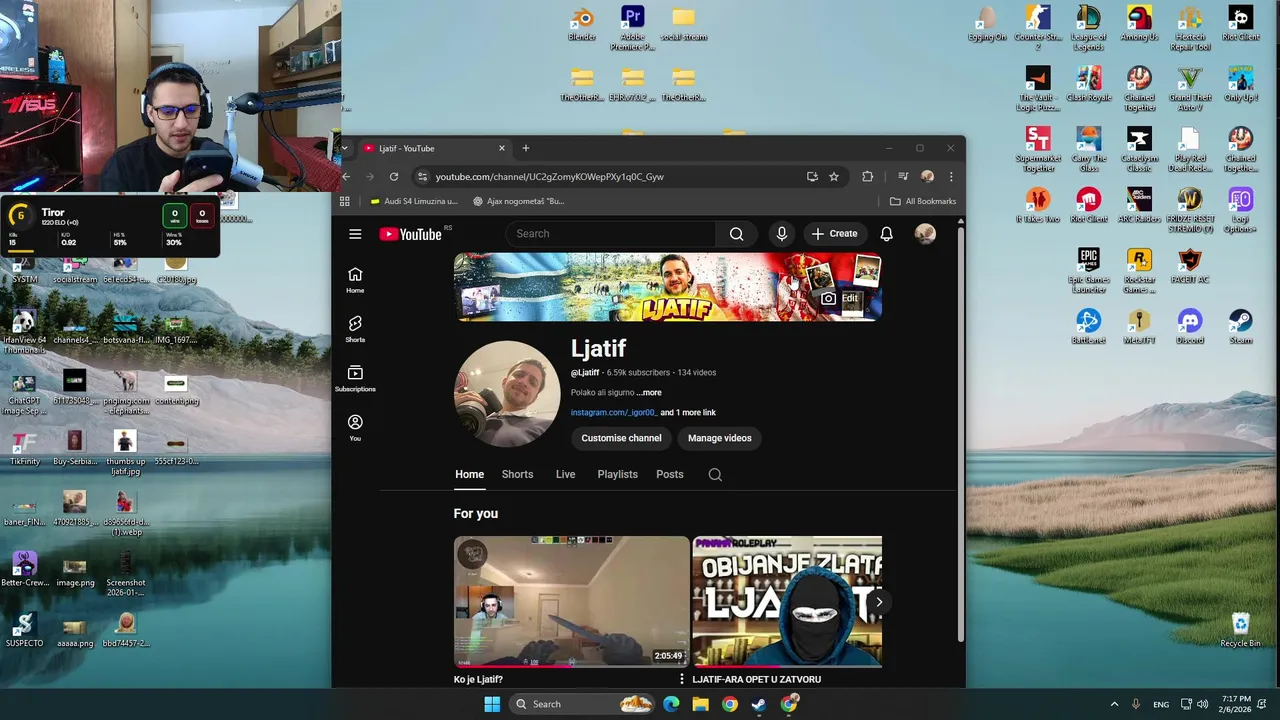The height and width of the screenshot is (720, 1280).
Task: Open the Ko je Ljatif video options menu
Action: (682, 679)
